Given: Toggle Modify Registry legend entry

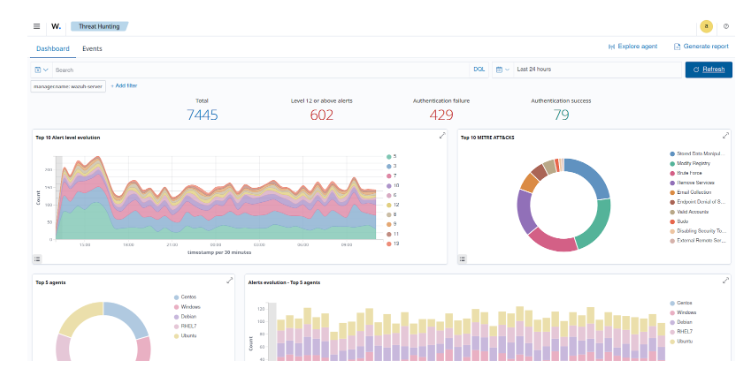Looking at the screenshot, I should [x=690, y=164].
